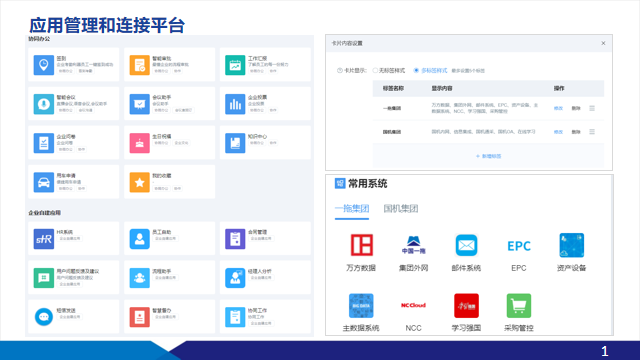Open 集团外网 China YTO icon
The image size is (640, 360).
click(x=413, y=245)
